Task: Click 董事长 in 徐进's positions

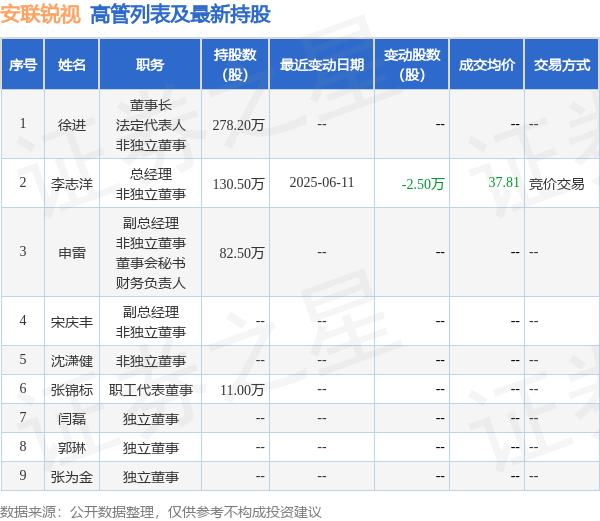Action: (x=150, y=105)
